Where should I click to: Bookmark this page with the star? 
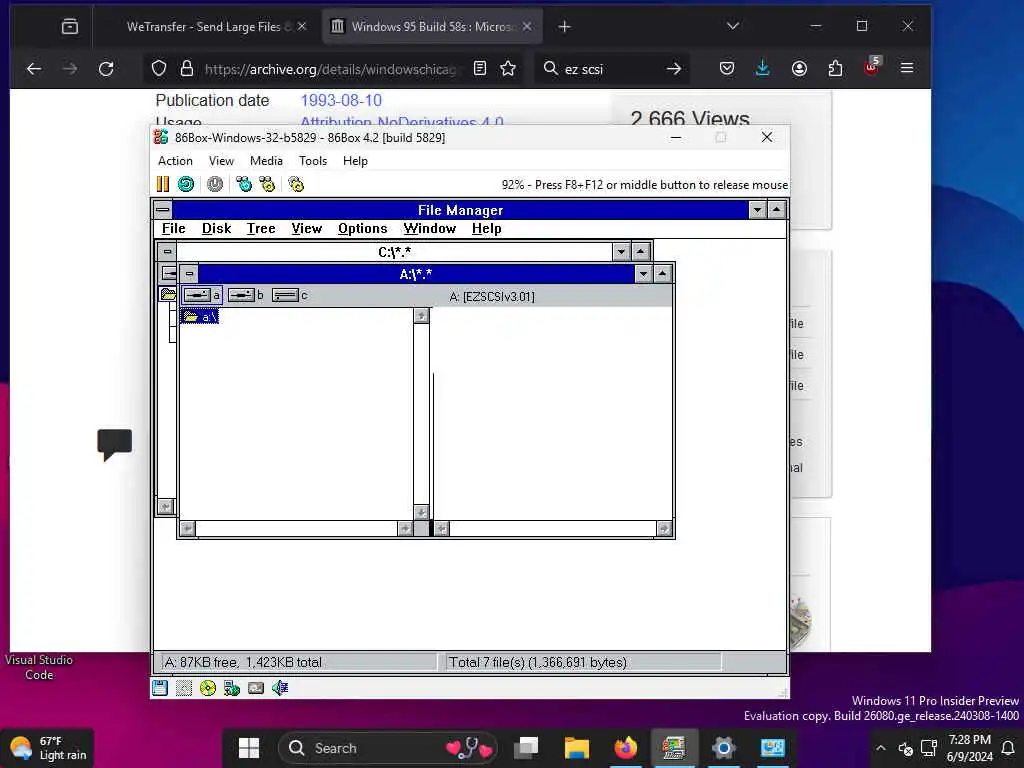pos(508,69)
